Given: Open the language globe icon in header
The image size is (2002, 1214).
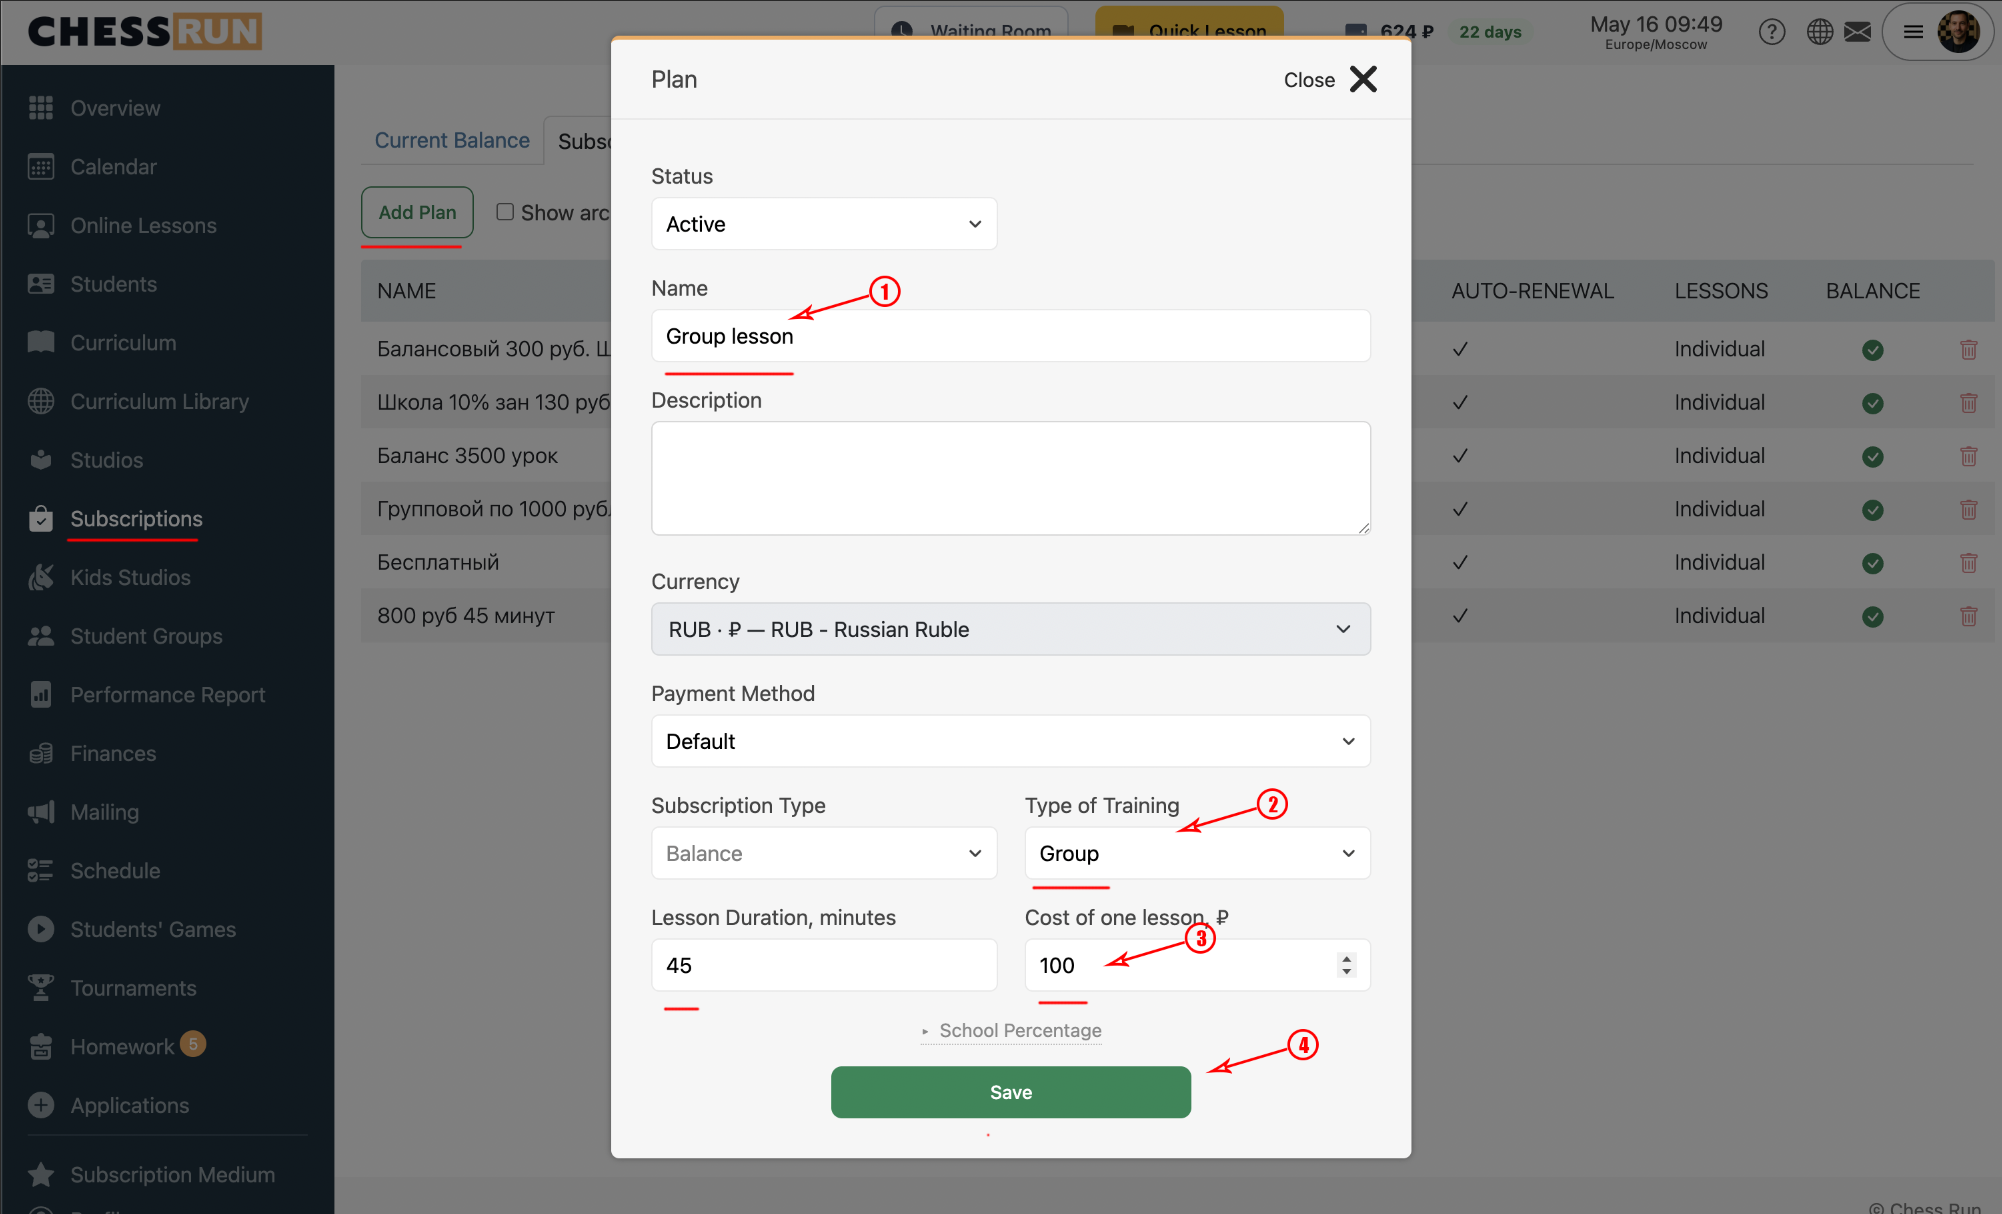Looking at the screenshot, I should 1820,32.
